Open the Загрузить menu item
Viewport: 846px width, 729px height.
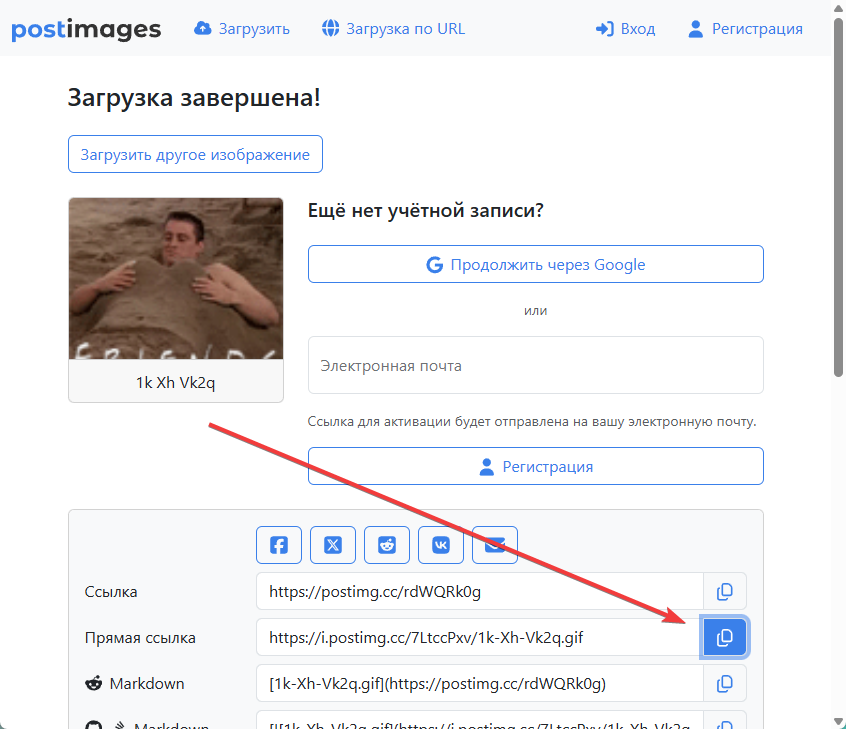click(242, 29)
